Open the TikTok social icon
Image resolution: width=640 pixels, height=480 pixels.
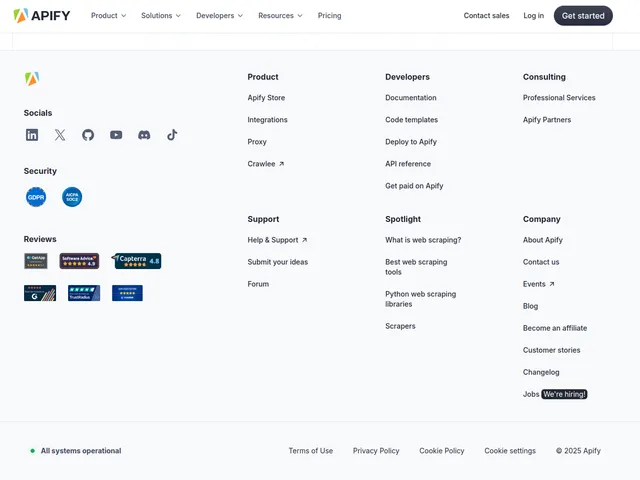click(x=172, y=135)
